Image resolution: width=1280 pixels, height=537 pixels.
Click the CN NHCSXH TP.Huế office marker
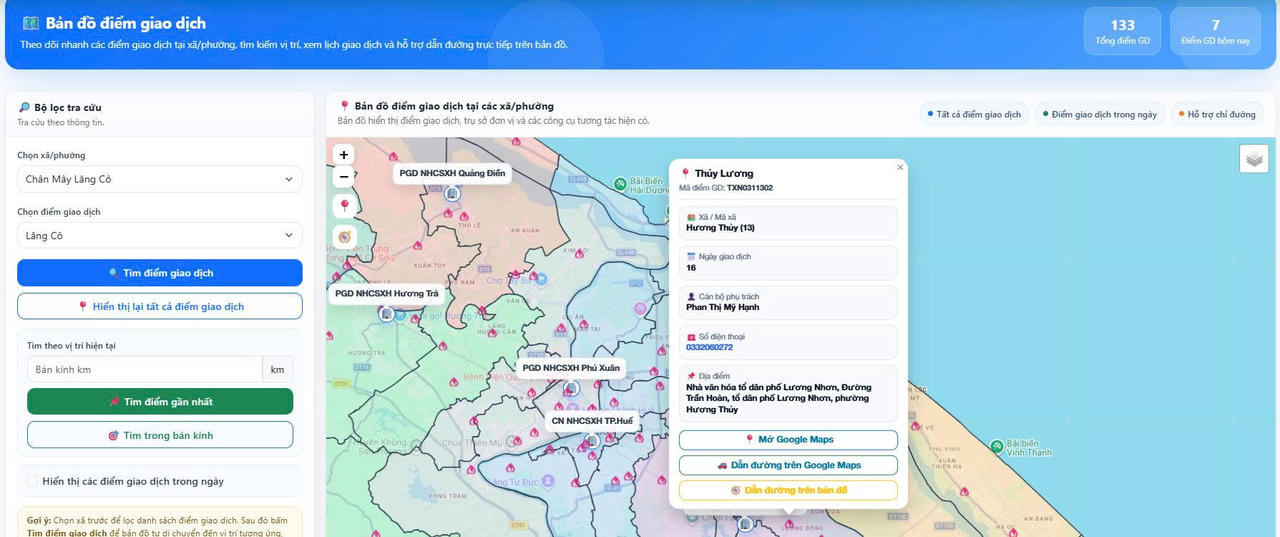(592, 440)
